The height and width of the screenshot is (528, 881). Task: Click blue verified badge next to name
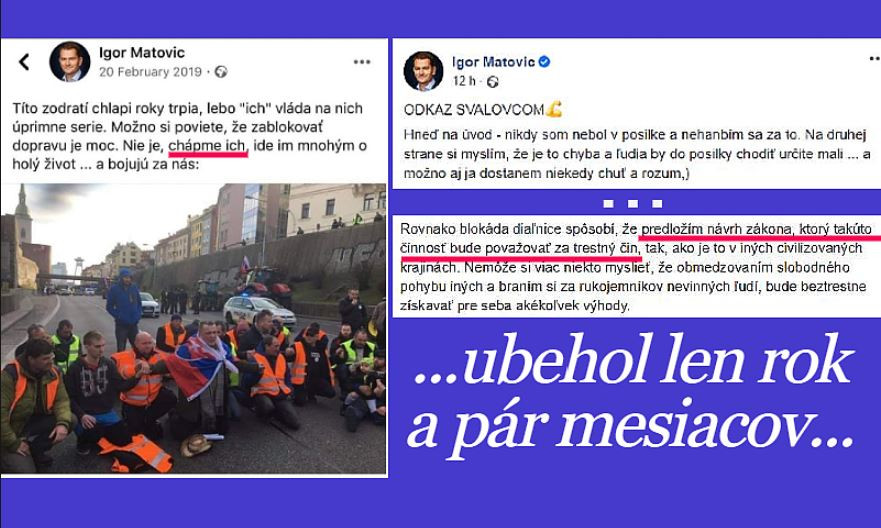544,62
